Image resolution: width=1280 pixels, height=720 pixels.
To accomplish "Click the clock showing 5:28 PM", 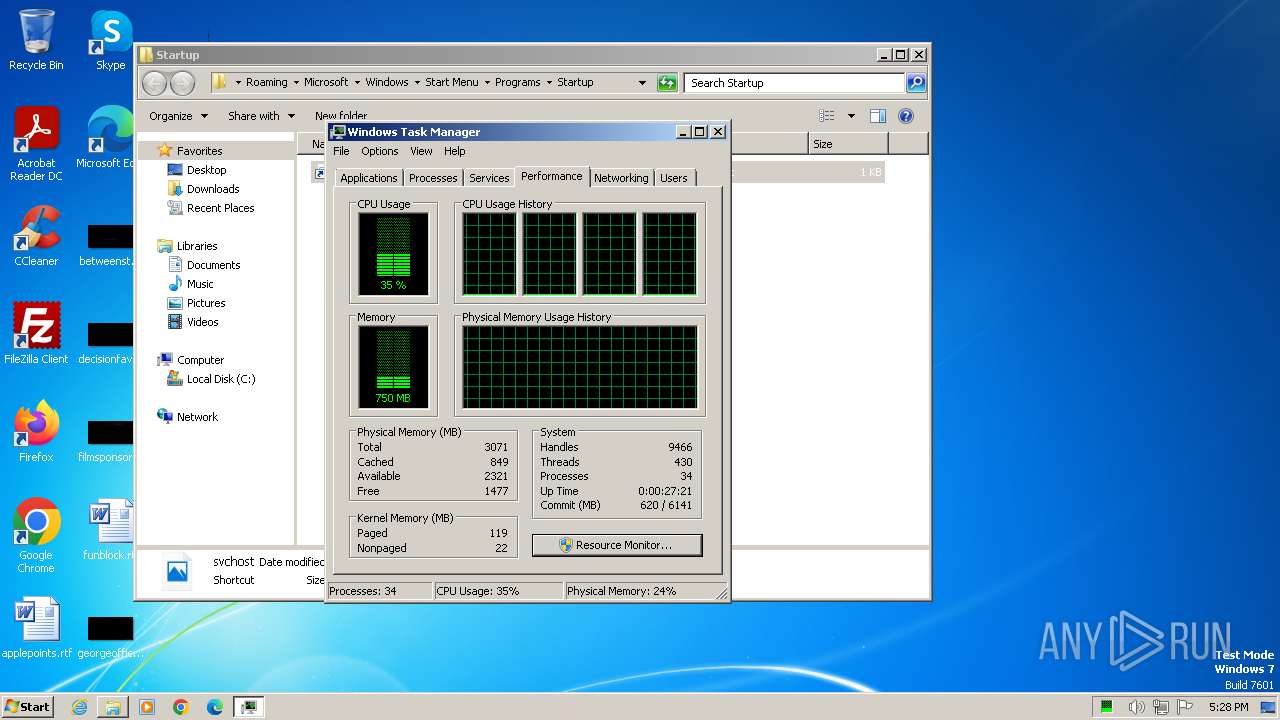I will pos(1228,707).
